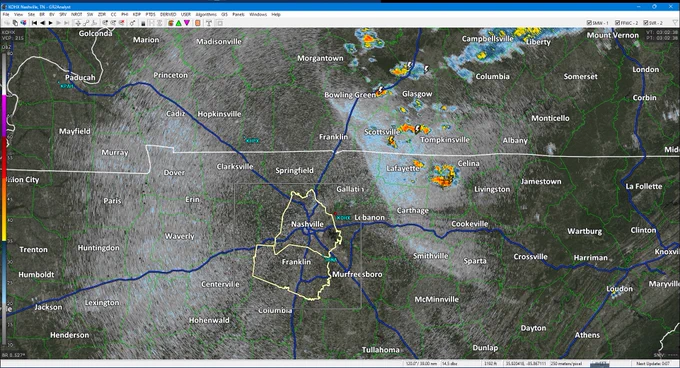
Task: Select the SRV product
Action: coord(63,14)
